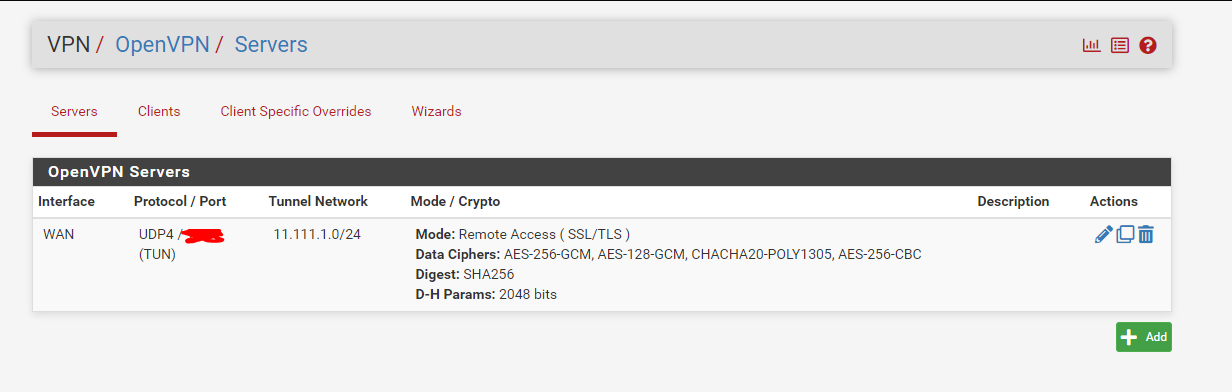Follow the Servers breadcrumb link
This screenshot has width=1232, height=392.
click(271, 44)
